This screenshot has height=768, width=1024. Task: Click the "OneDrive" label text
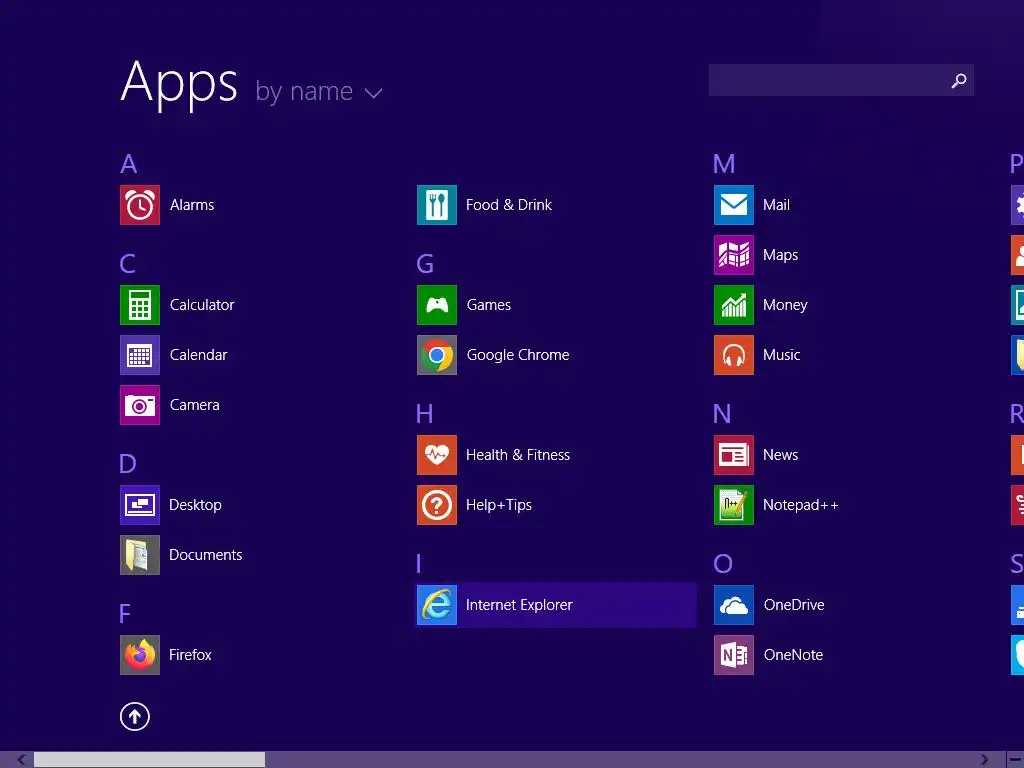click(794, 605)
